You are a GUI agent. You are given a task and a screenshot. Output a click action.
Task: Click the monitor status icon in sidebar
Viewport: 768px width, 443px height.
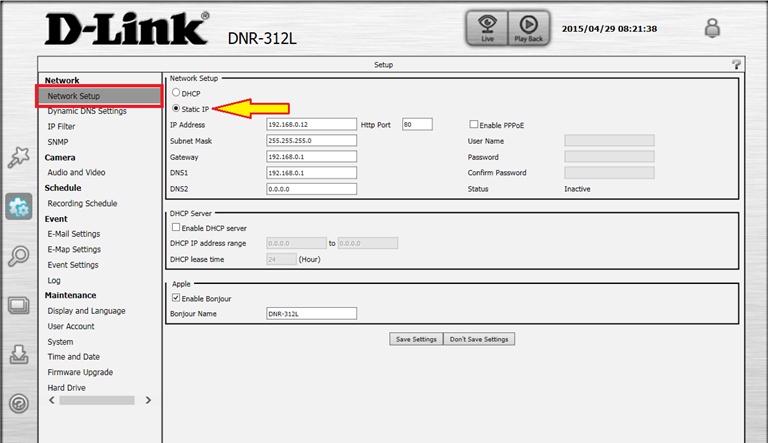pyautogui.click(x=18, y=305)
